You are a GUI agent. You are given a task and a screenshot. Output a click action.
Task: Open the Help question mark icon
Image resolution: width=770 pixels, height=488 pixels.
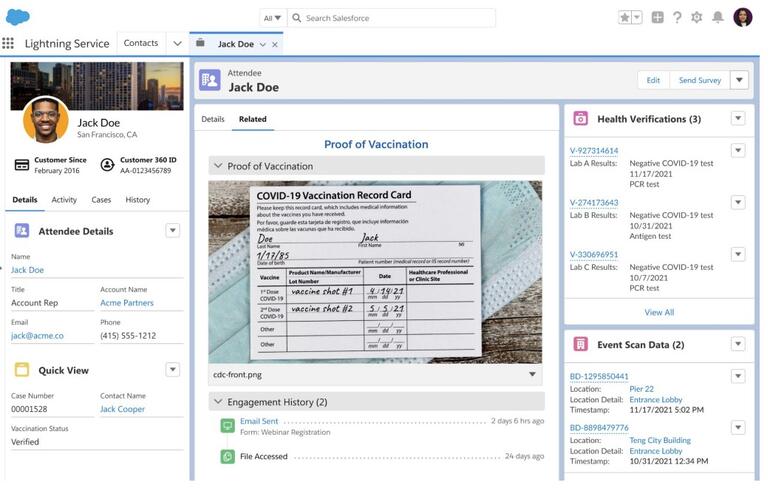(x=677, y=18)
